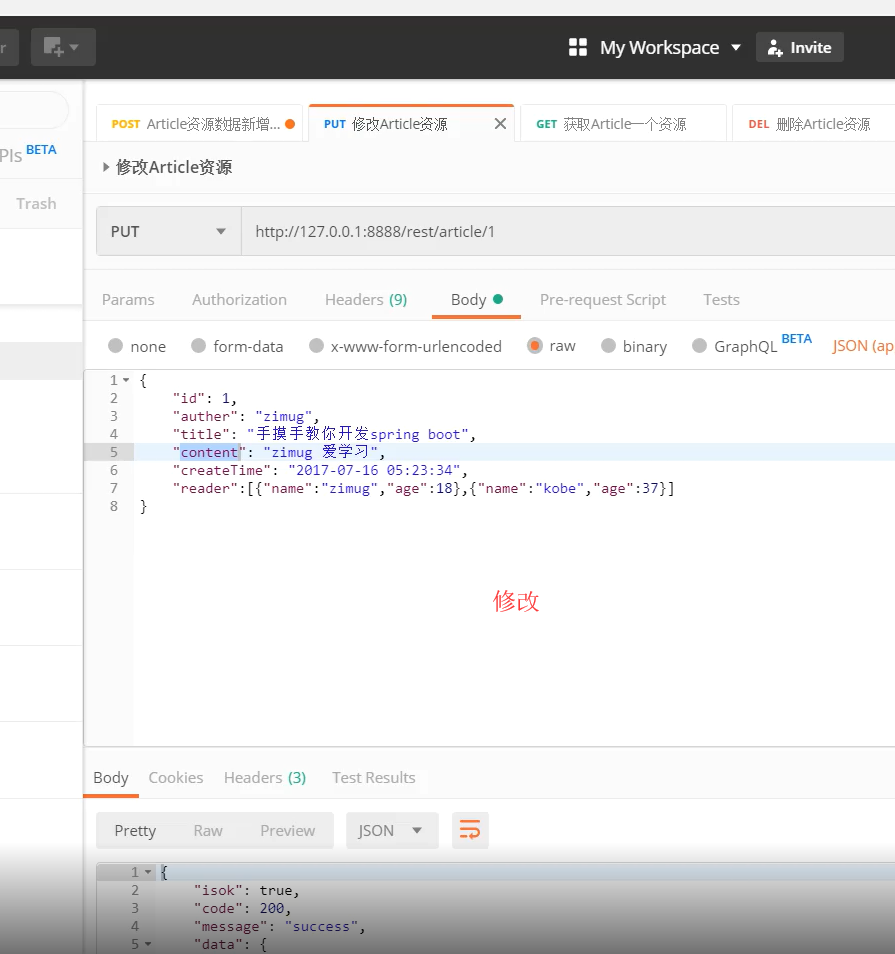Open the response JSON format dropdown
This screenshot has width=895, height=954.
(x=392, y=830)
